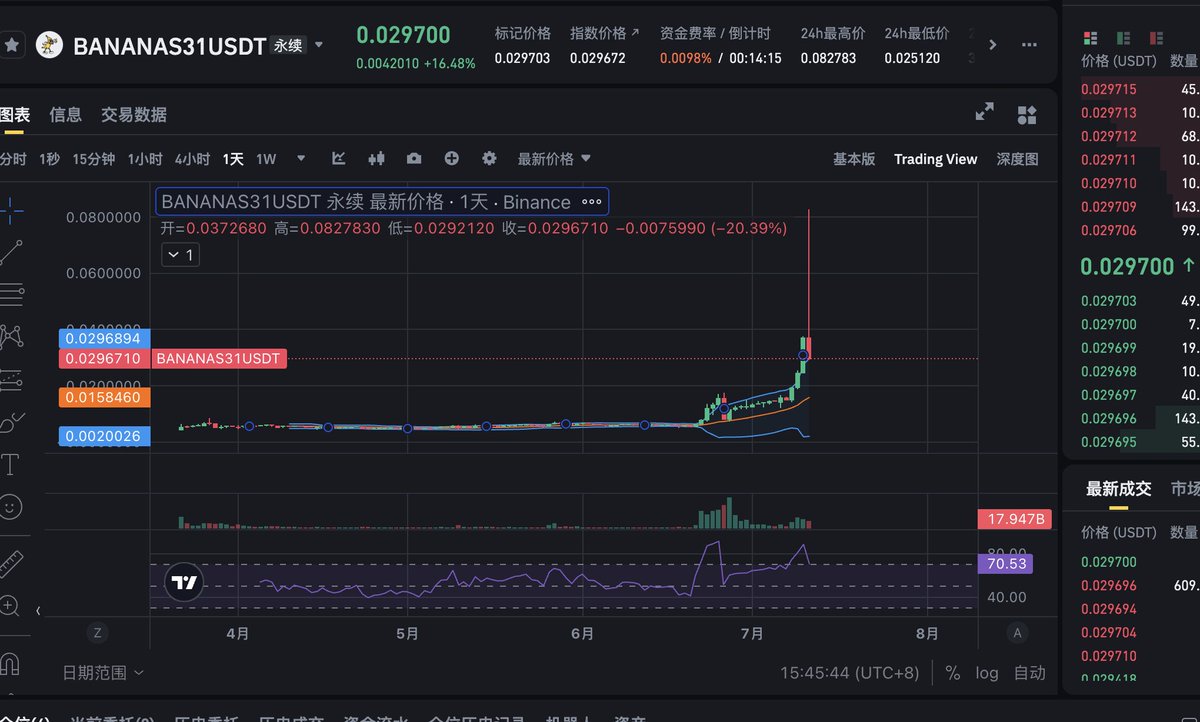
Task: Open the indicators icon in chart toolbar
Action: point(339,158)
